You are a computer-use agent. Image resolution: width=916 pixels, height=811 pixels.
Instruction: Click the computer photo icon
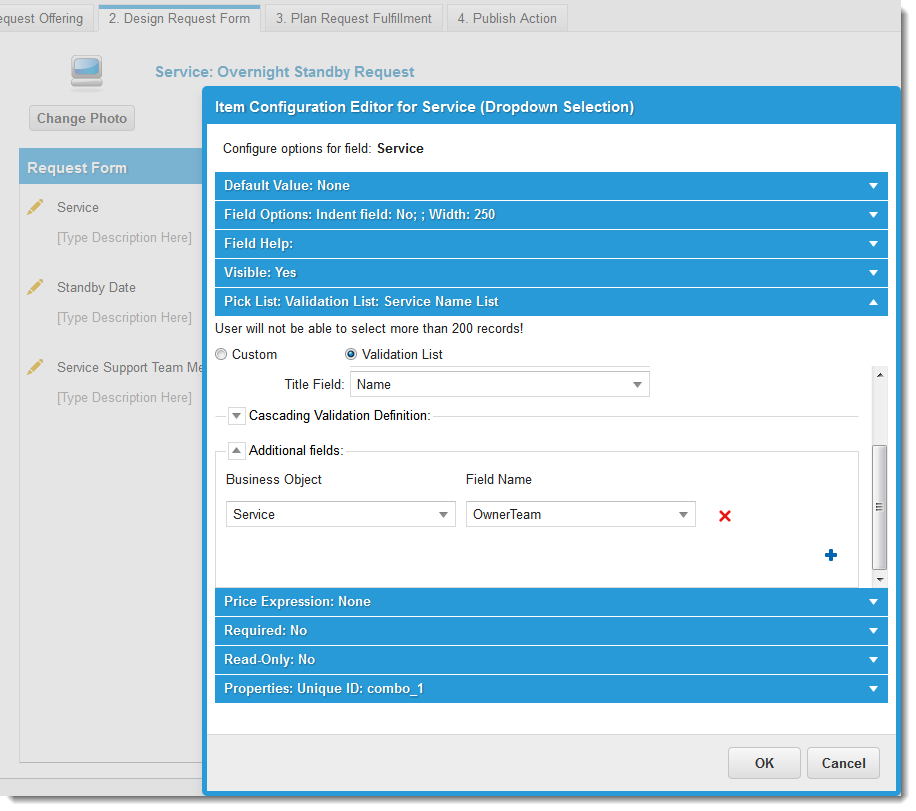coord(86,70)
